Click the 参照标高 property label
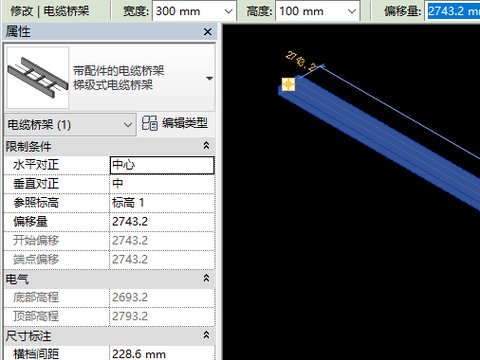The image size is (480, 360). tap(36, 203)
